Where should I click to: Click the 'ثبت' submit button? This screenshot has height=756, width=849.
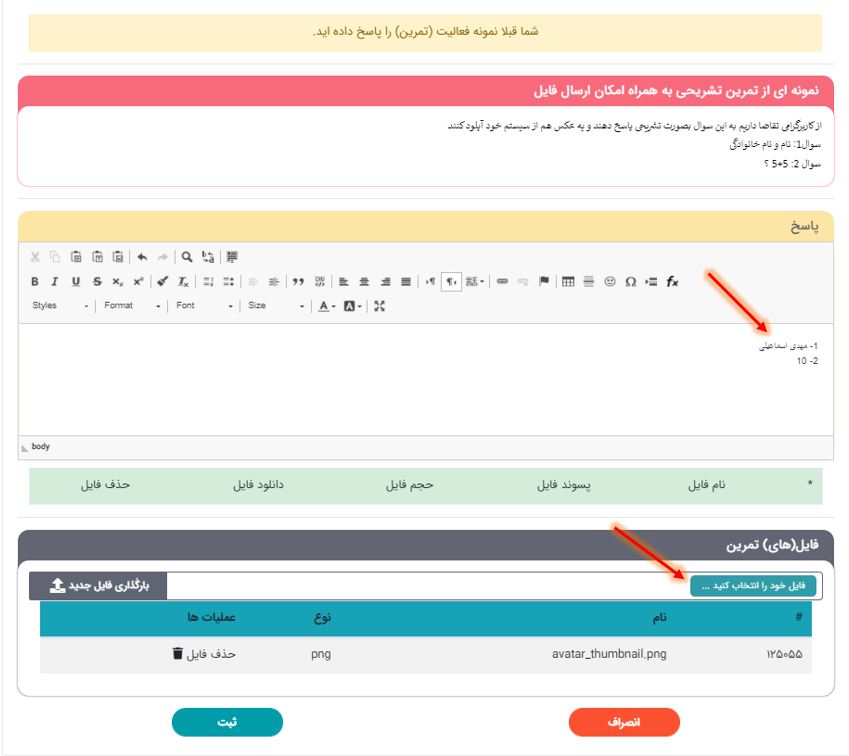tap(227, 722)
